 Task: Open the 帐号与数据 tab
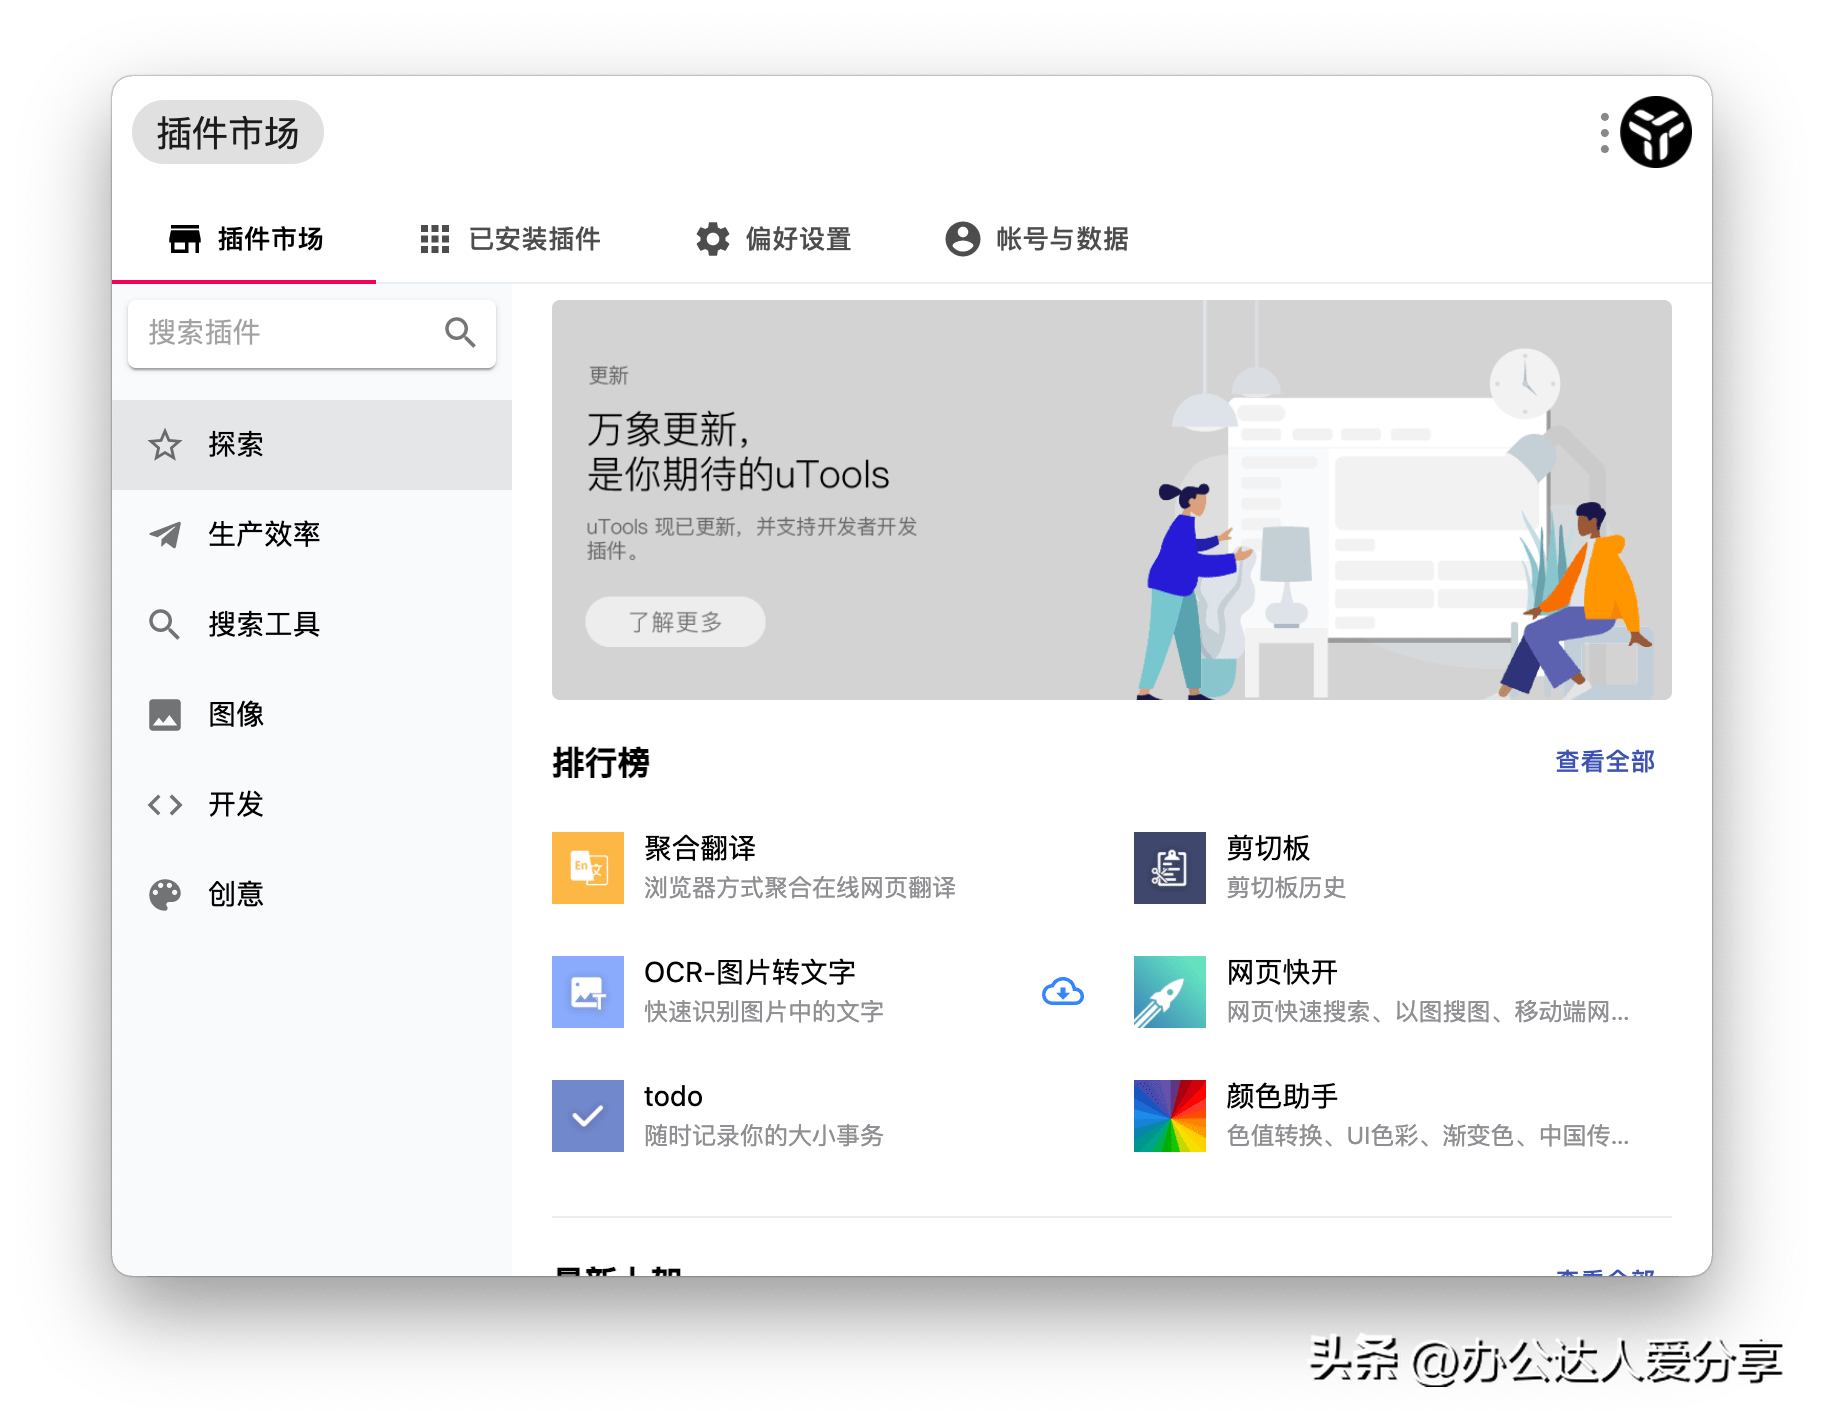click(1037, 239)
